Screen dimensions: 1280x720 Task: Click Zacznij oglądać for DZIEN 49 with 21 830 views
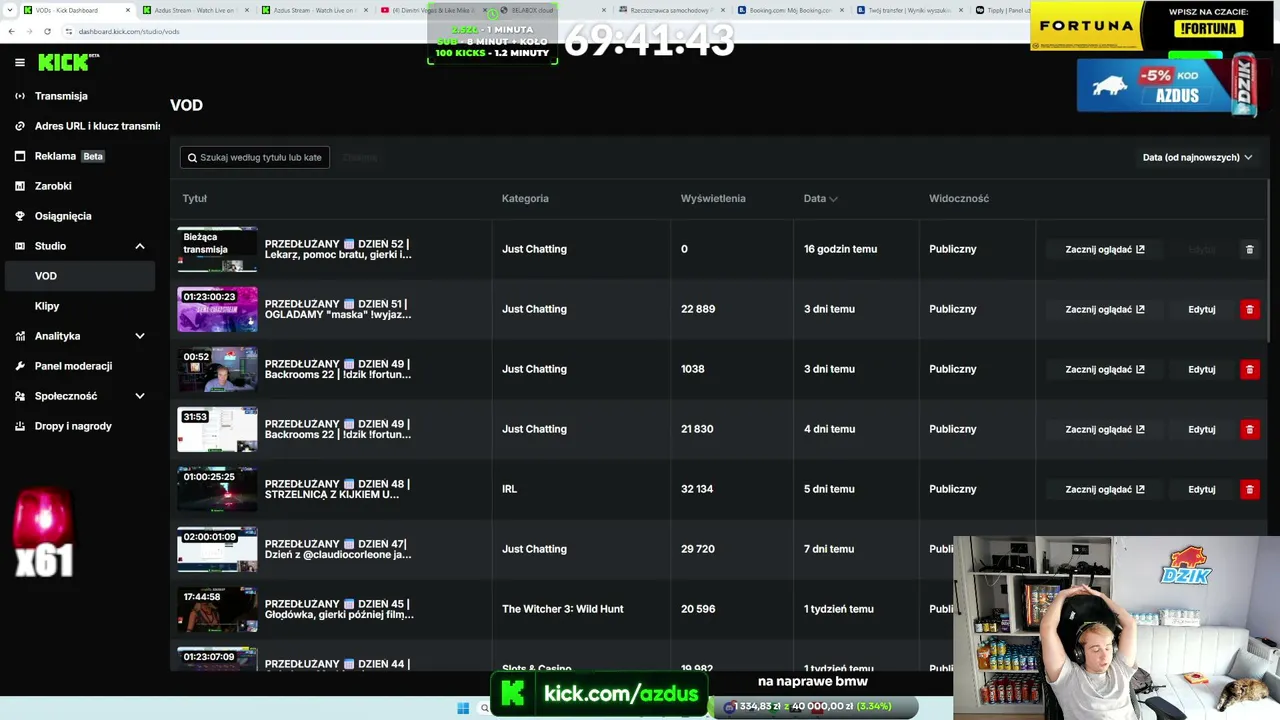coord(1105,429)
